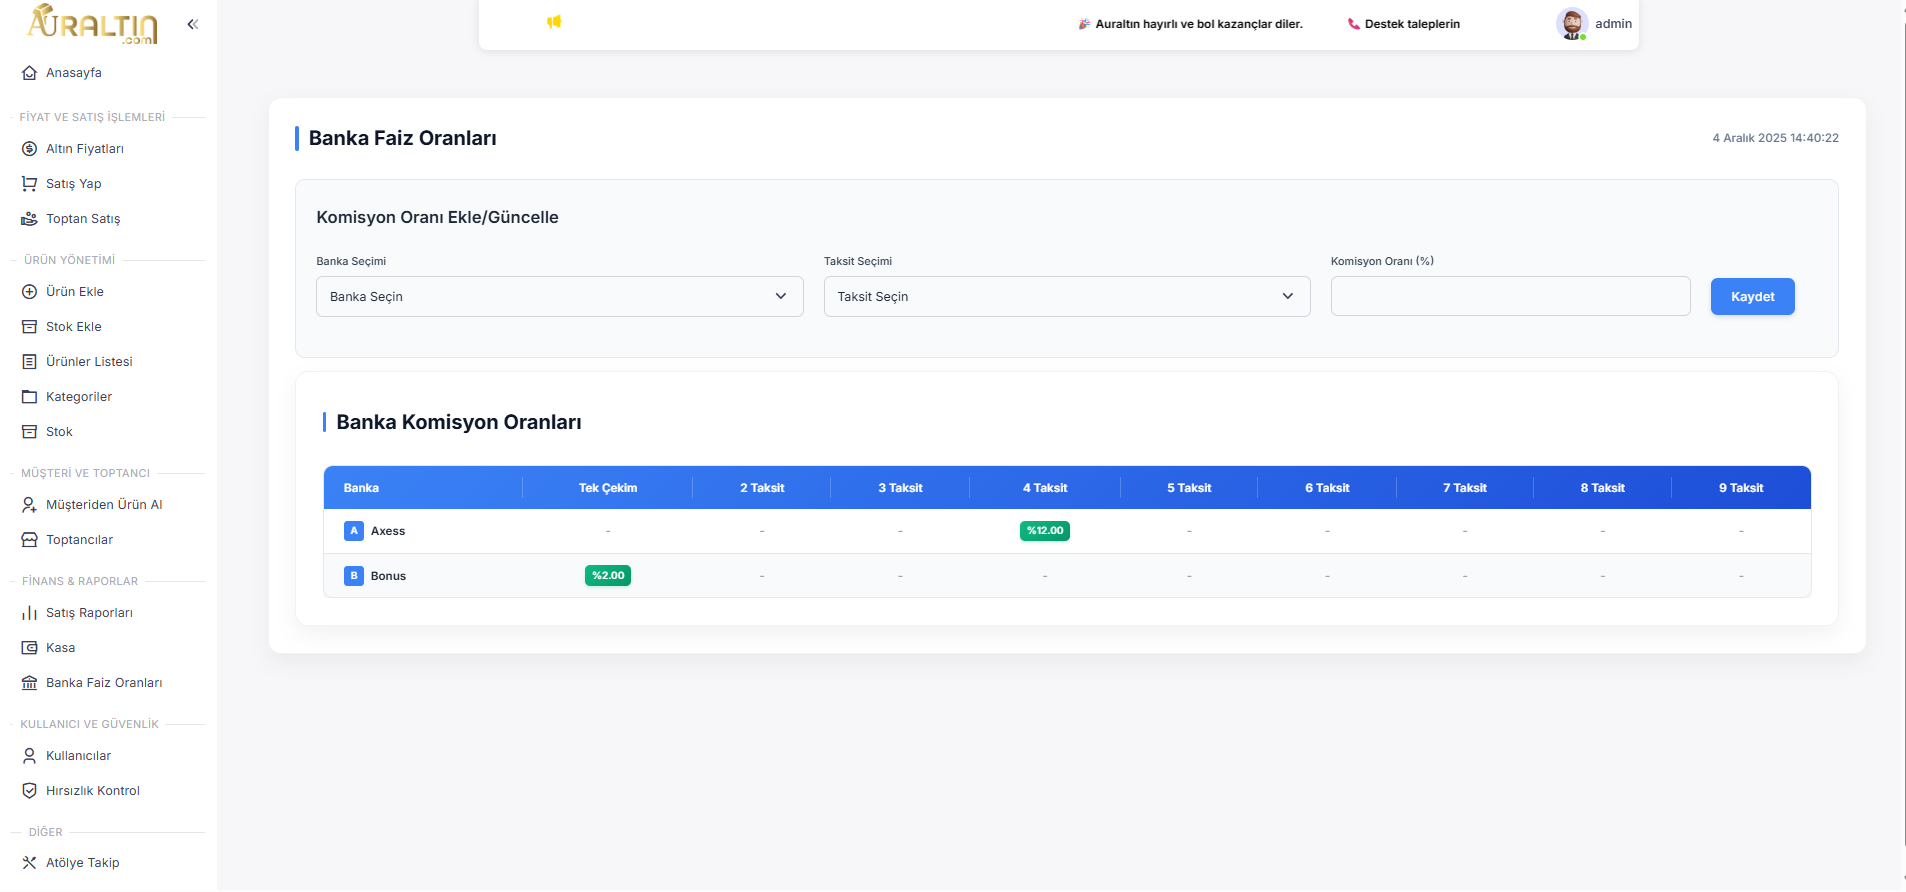Image resolution: width=1906 pixels, height=892 pixels.
Task: Click the Hırsızlık Kontrol shield icon
Action: (30, 791)
